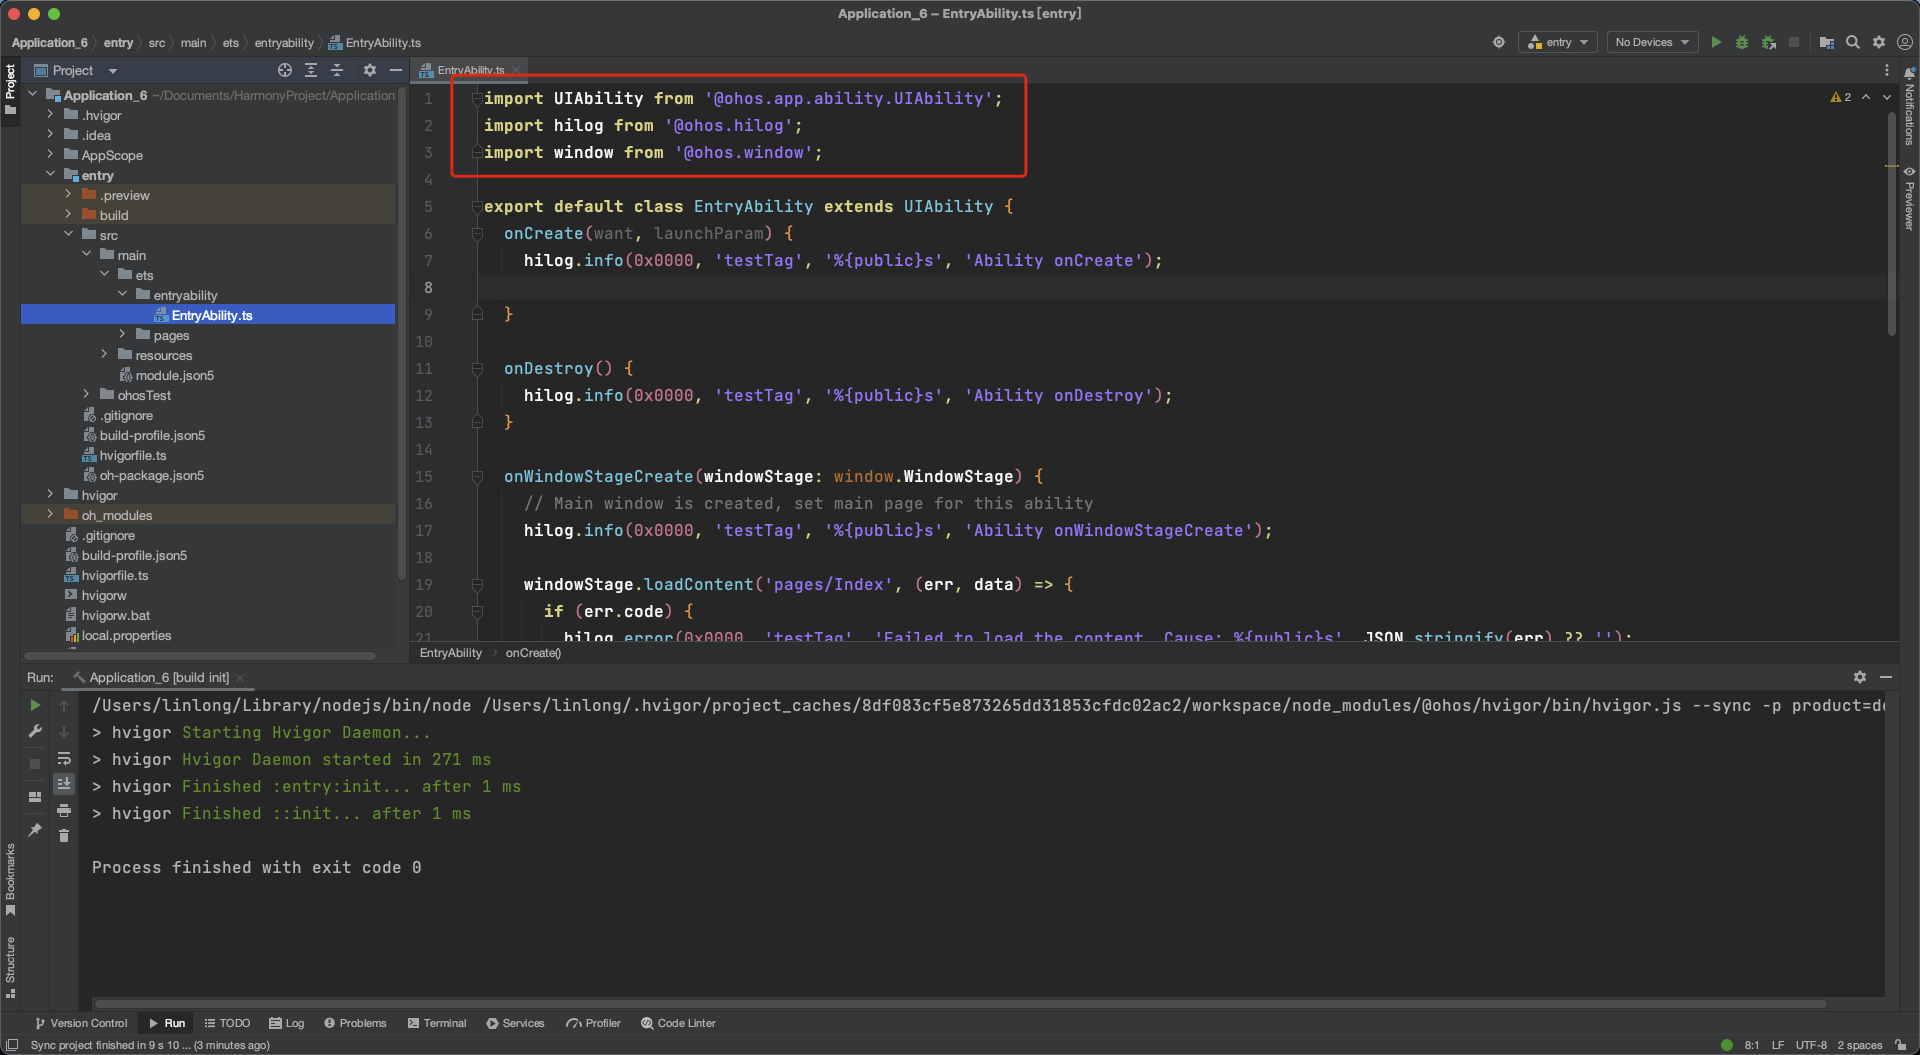Expand the resources folder
Viewport: 1920px width, 1055px height.
(104, 355)
